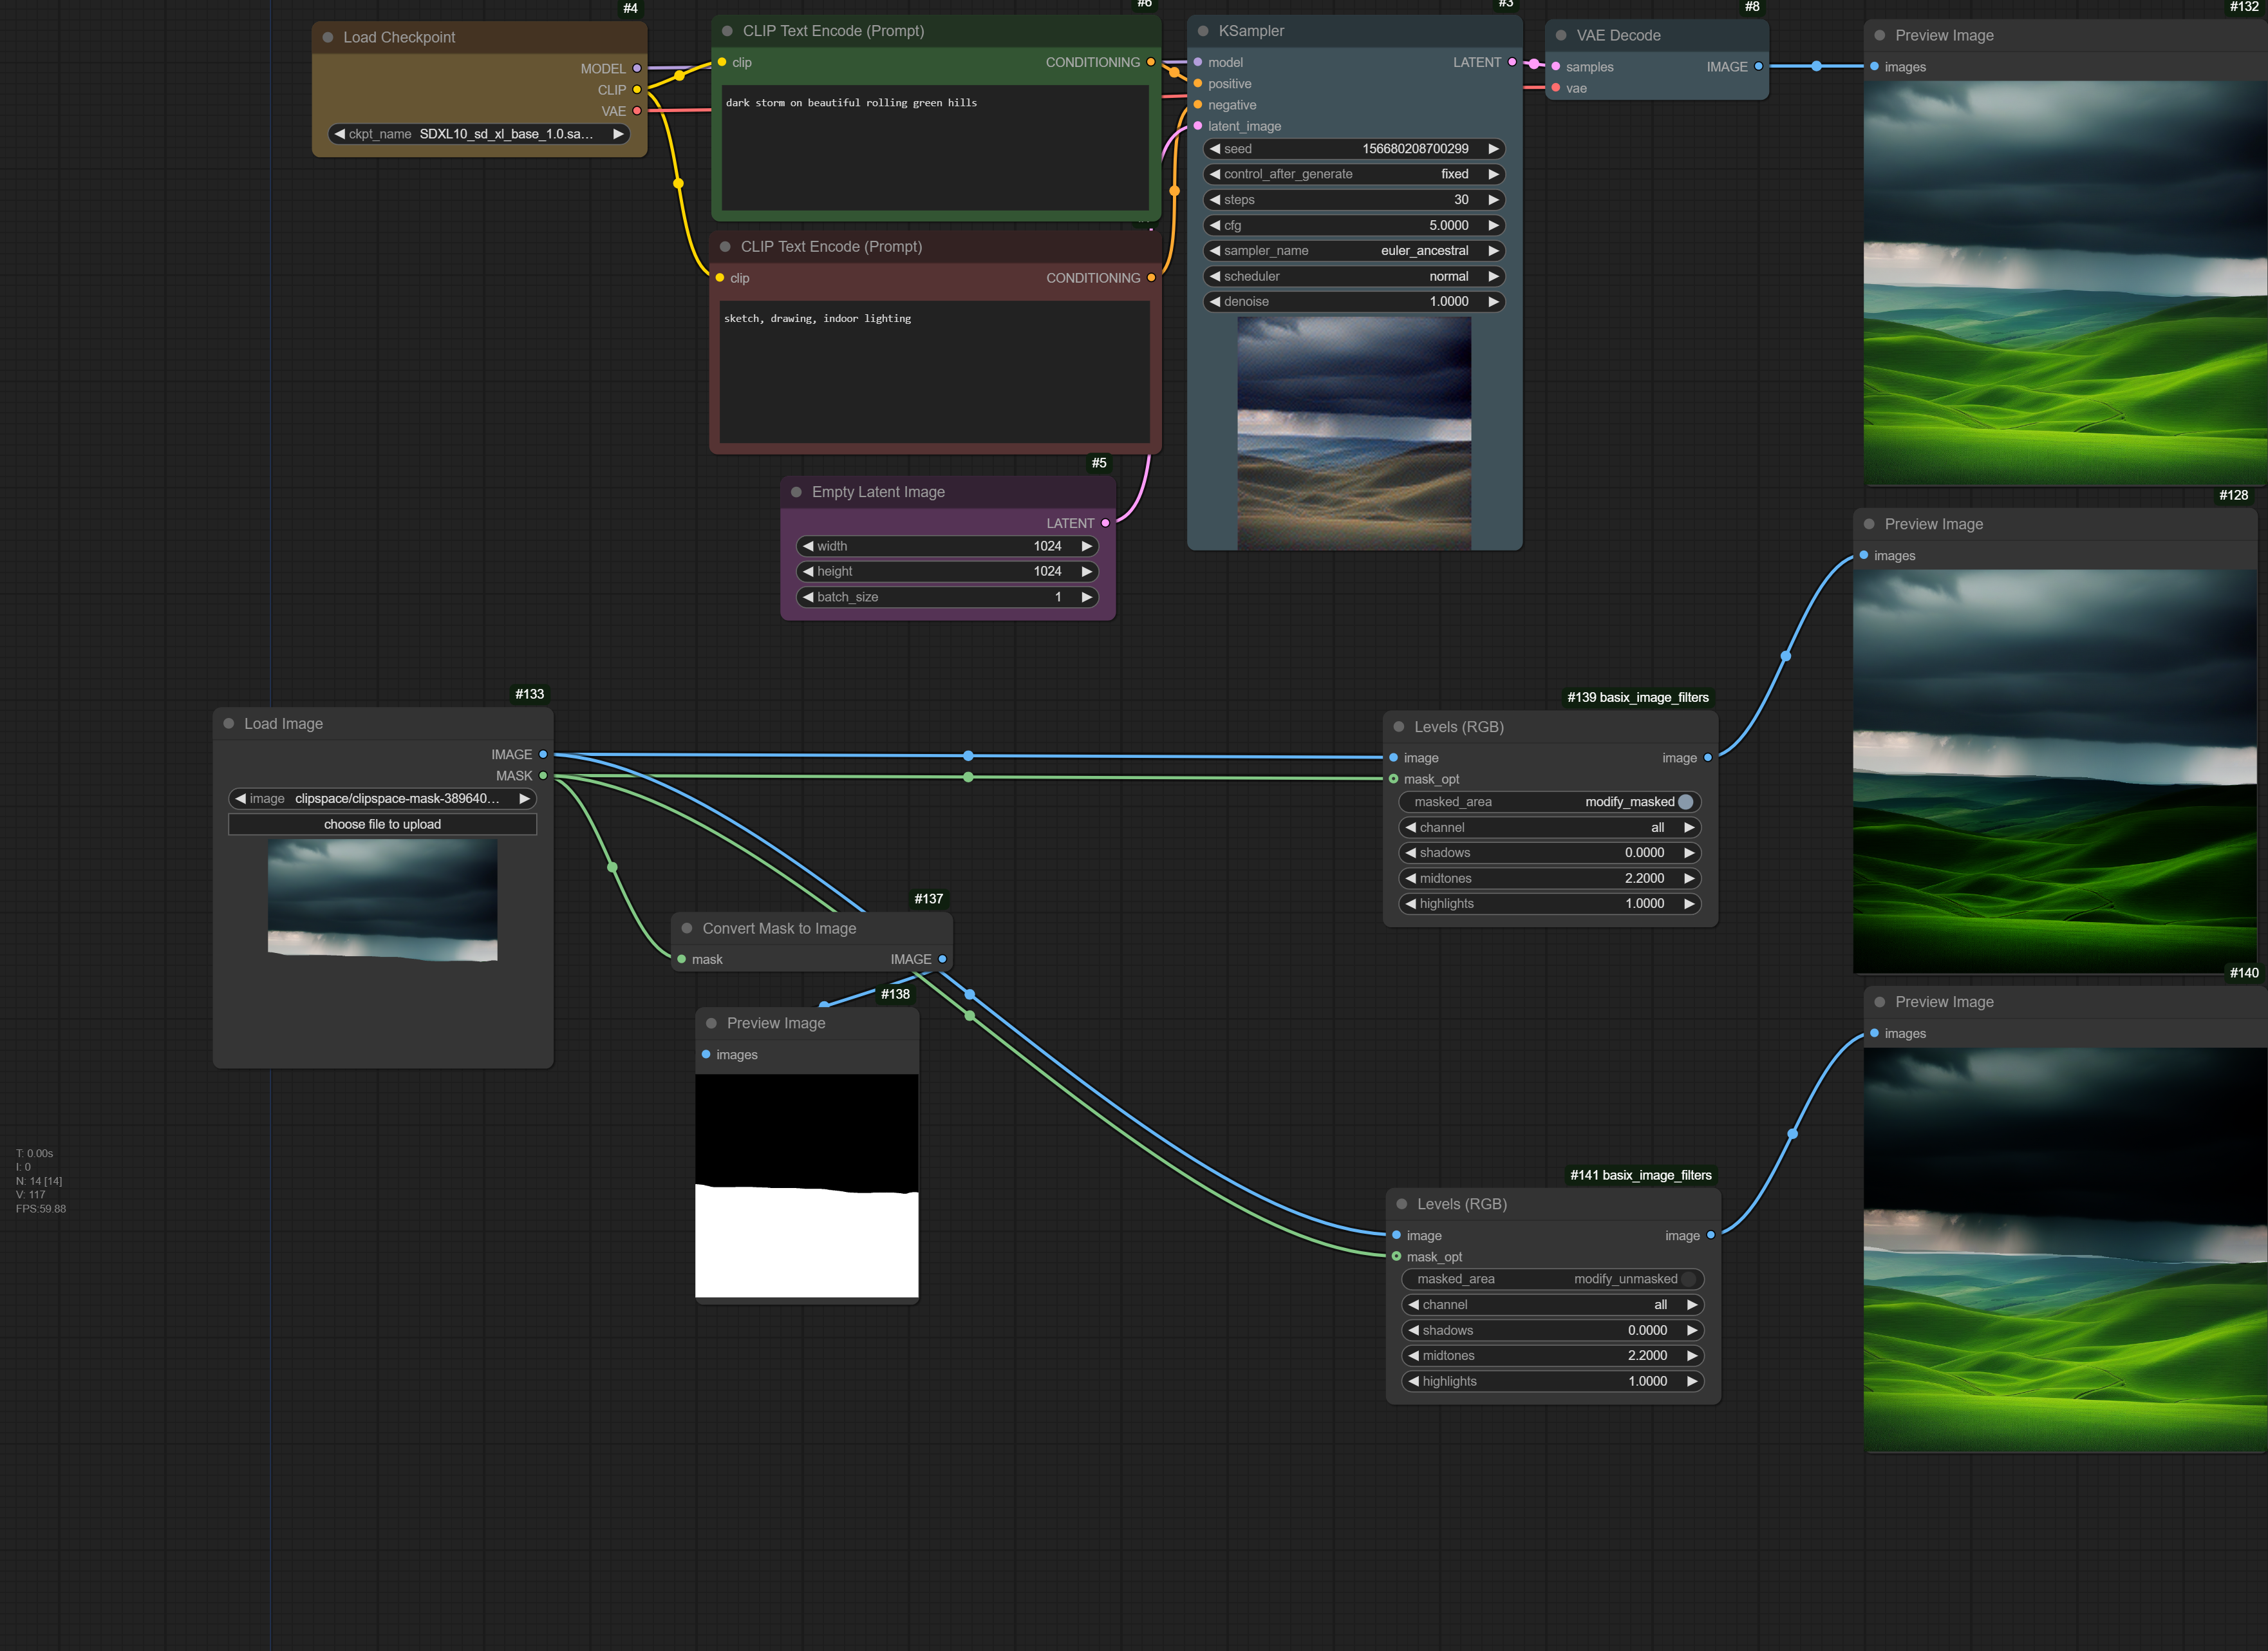Collapse Preview Image #132 node title dot
The height and width of the screenshot is (1651, 2268).
coord(1880,35)
